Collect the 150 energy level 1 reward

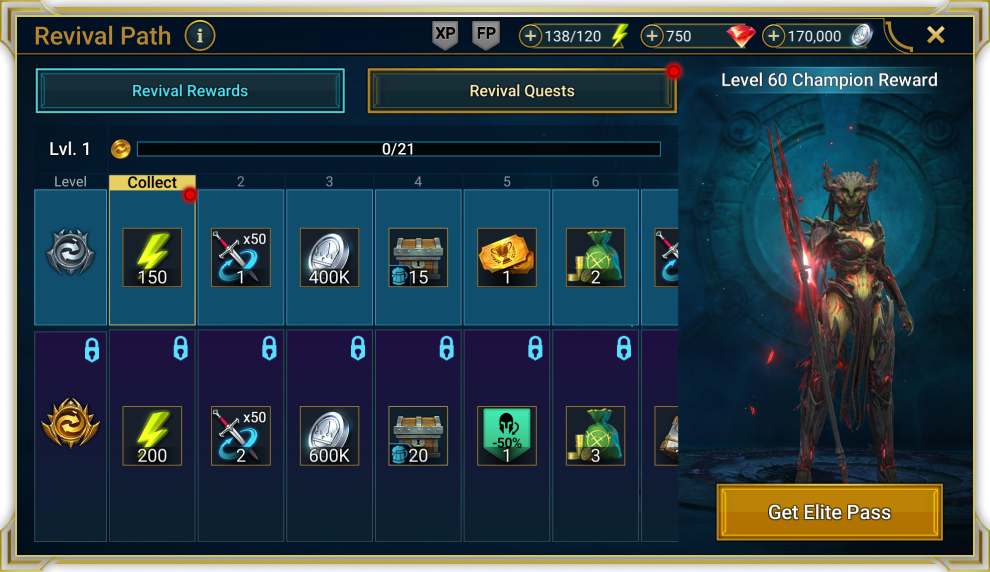[152, 258]
